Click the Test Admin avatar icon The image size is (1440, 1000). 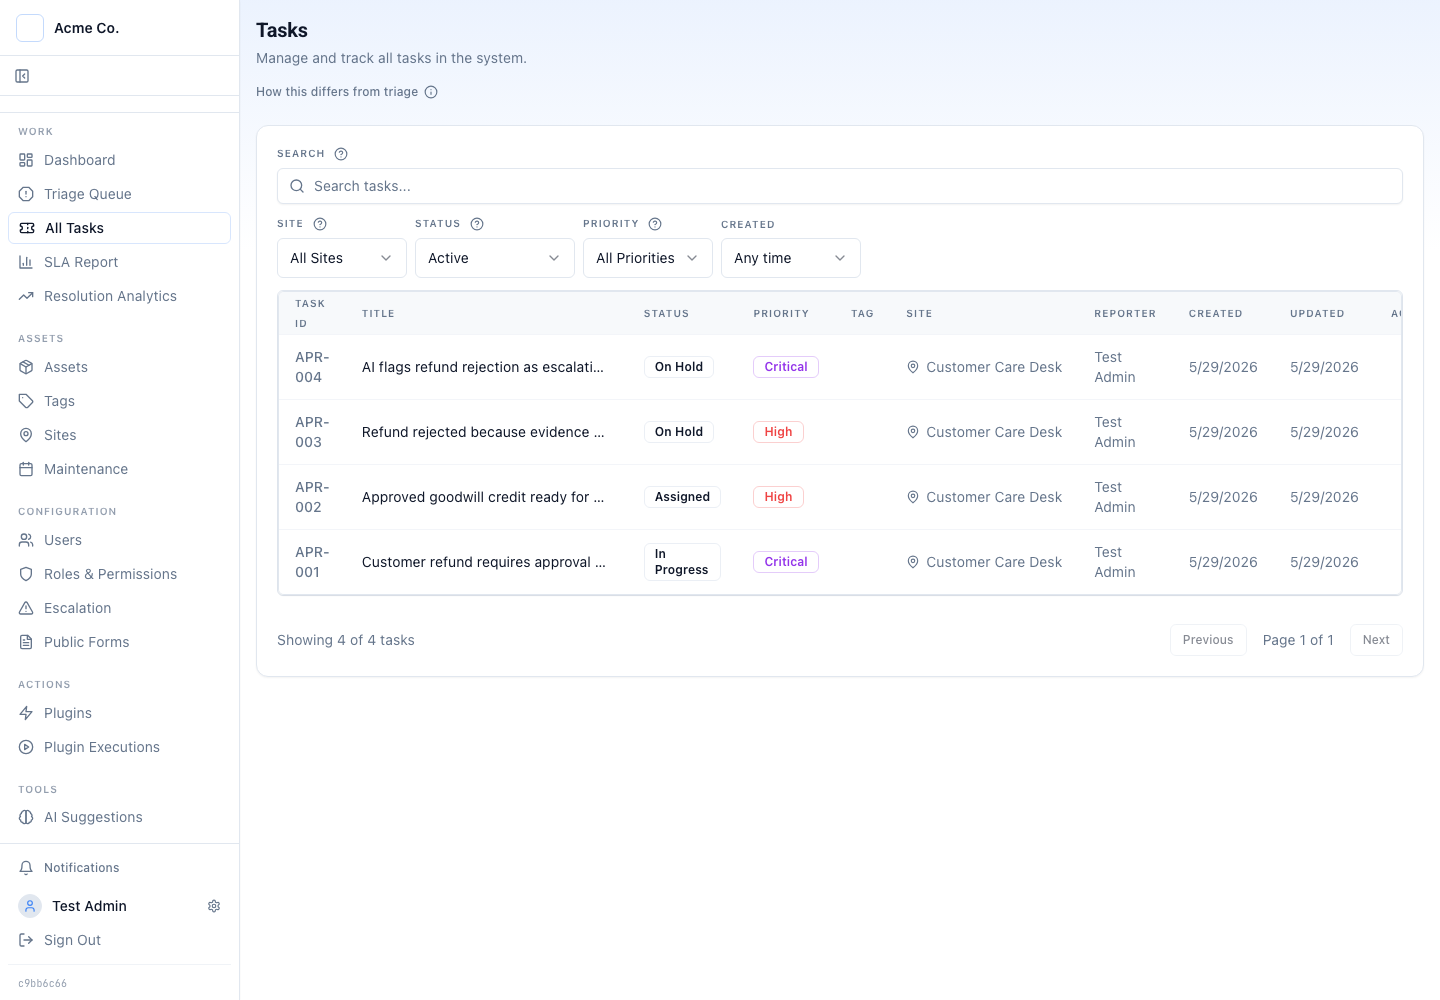point(30,906)
